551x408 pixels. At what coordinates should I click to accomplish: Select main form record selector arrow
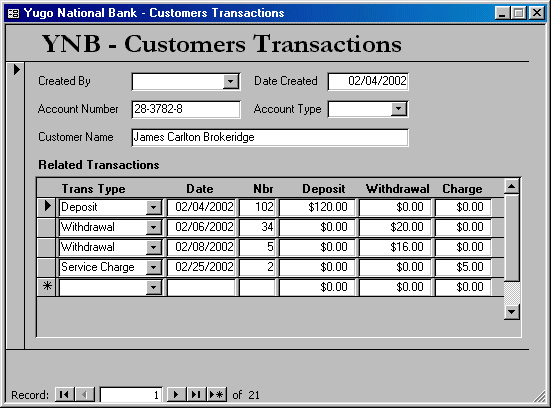click(16, 70)
